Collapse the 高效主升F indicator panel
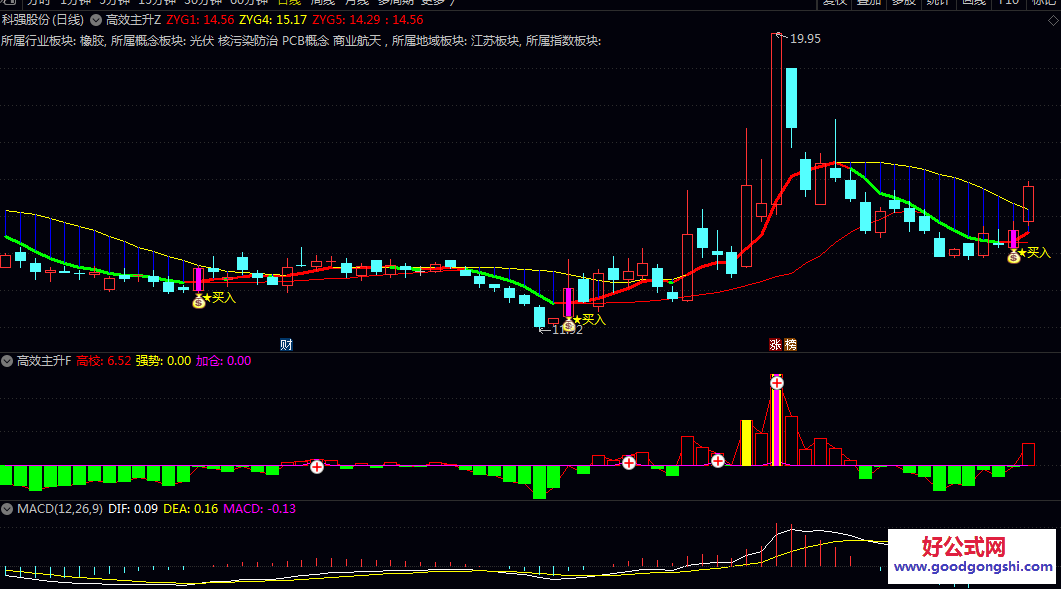Screen dimensions: 1061x589 click(x=8, y=363)
